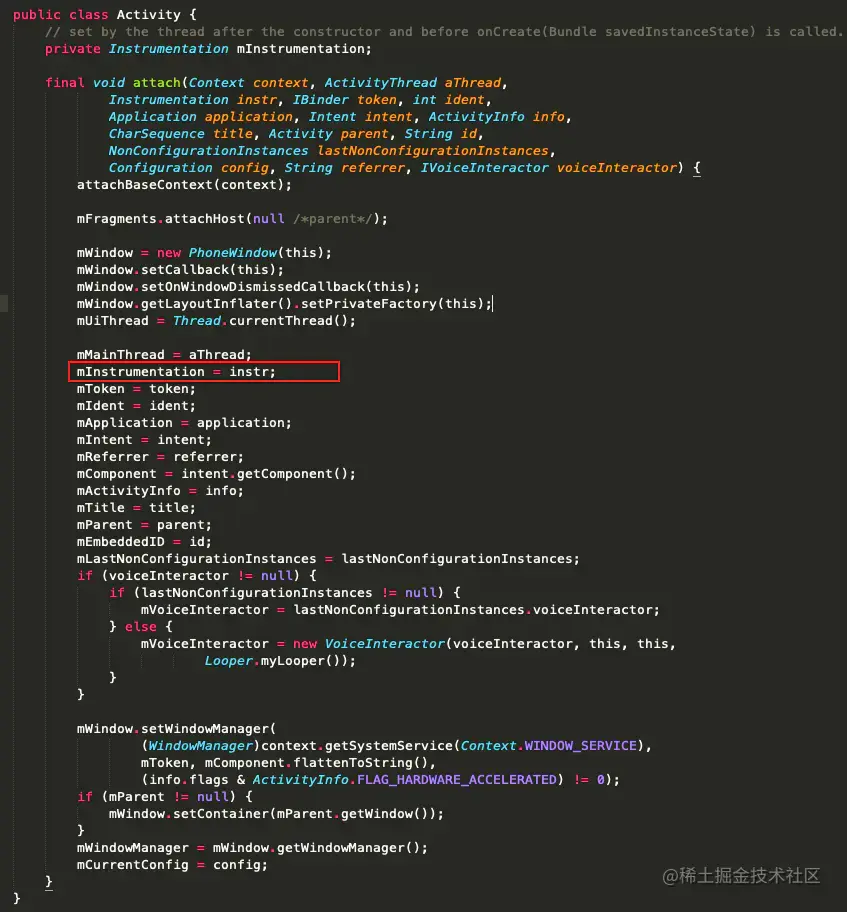Click the 'Context.WINDOW_SERVICE' line
Image resolution: width=847 pixels, height=912 pixels.
click(x=396, y=746)
